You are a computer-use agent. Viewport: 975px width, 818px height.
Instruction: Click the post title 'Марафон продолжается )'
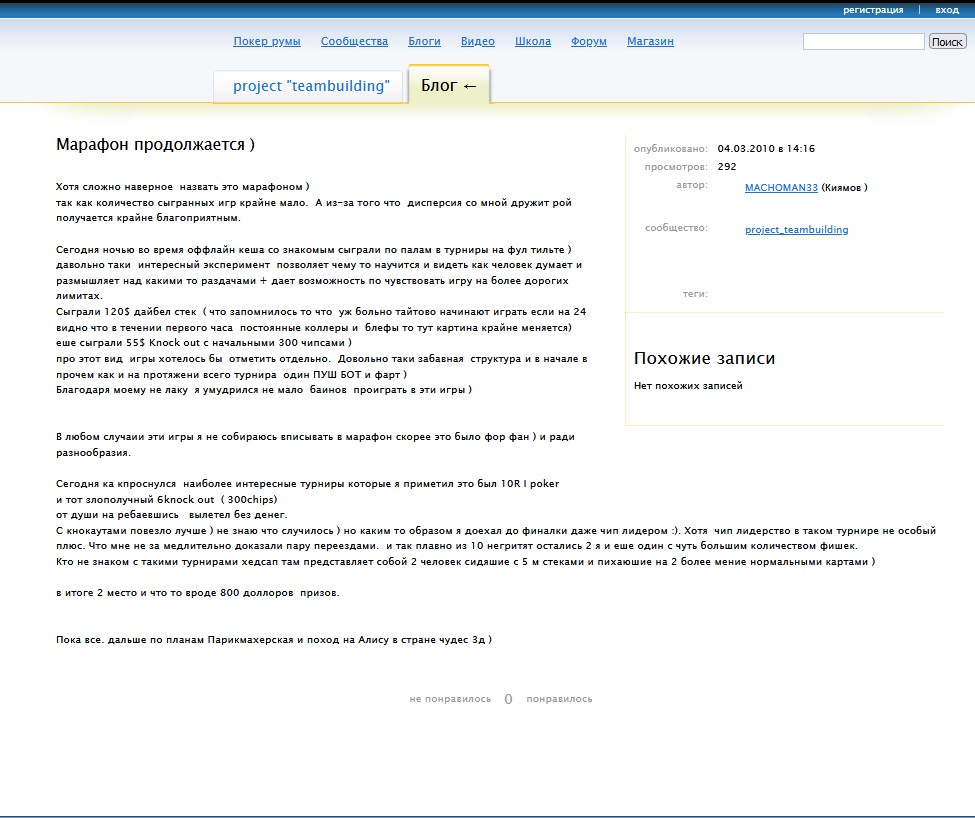tap(155, 145)
